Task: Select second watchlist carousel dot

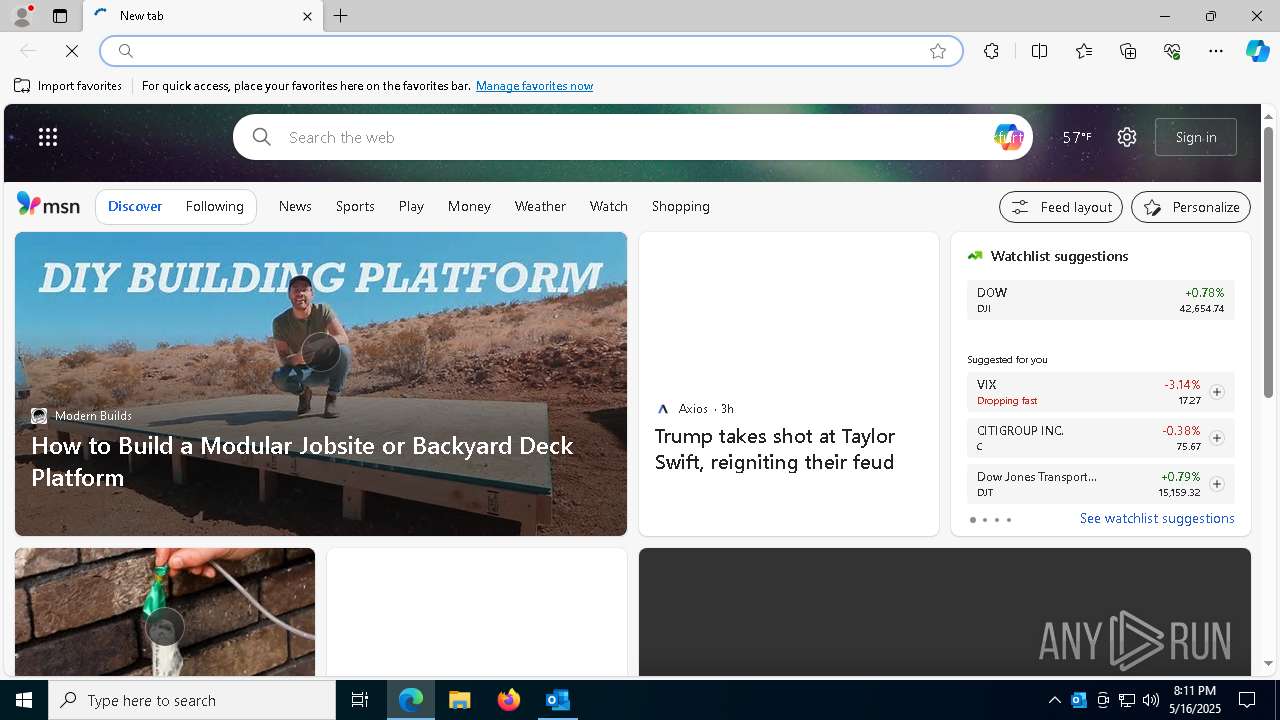Action: [x=984, y=520]
